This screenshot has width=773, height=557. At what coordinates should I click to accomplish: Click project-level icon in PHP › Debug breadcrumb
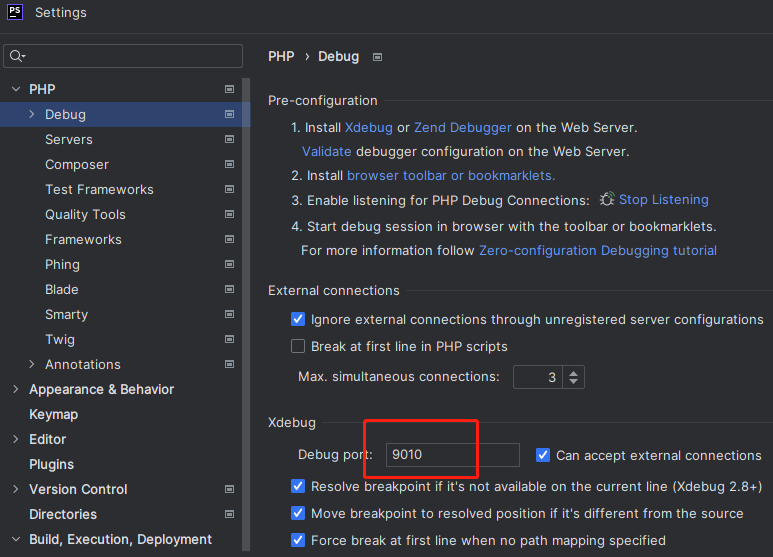377,57
